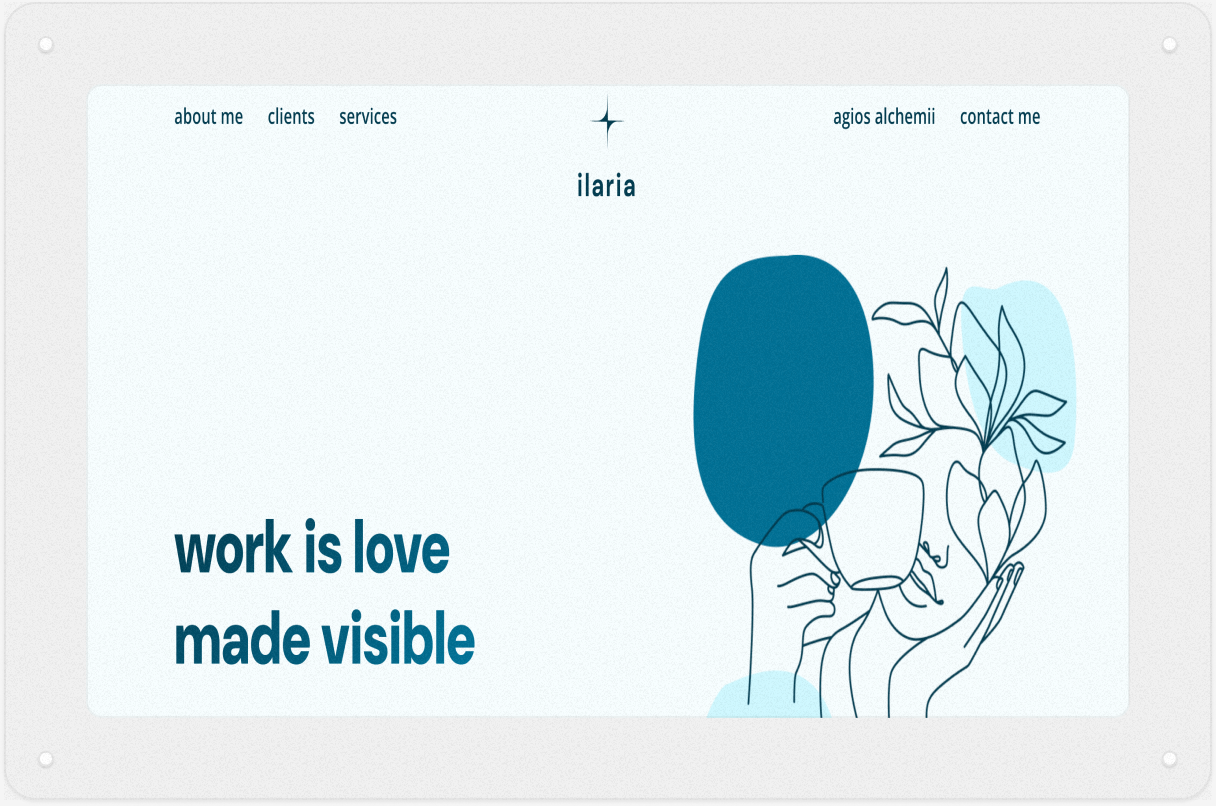
Task: Click the open hand on the right
Action: [x=985, y=620]
